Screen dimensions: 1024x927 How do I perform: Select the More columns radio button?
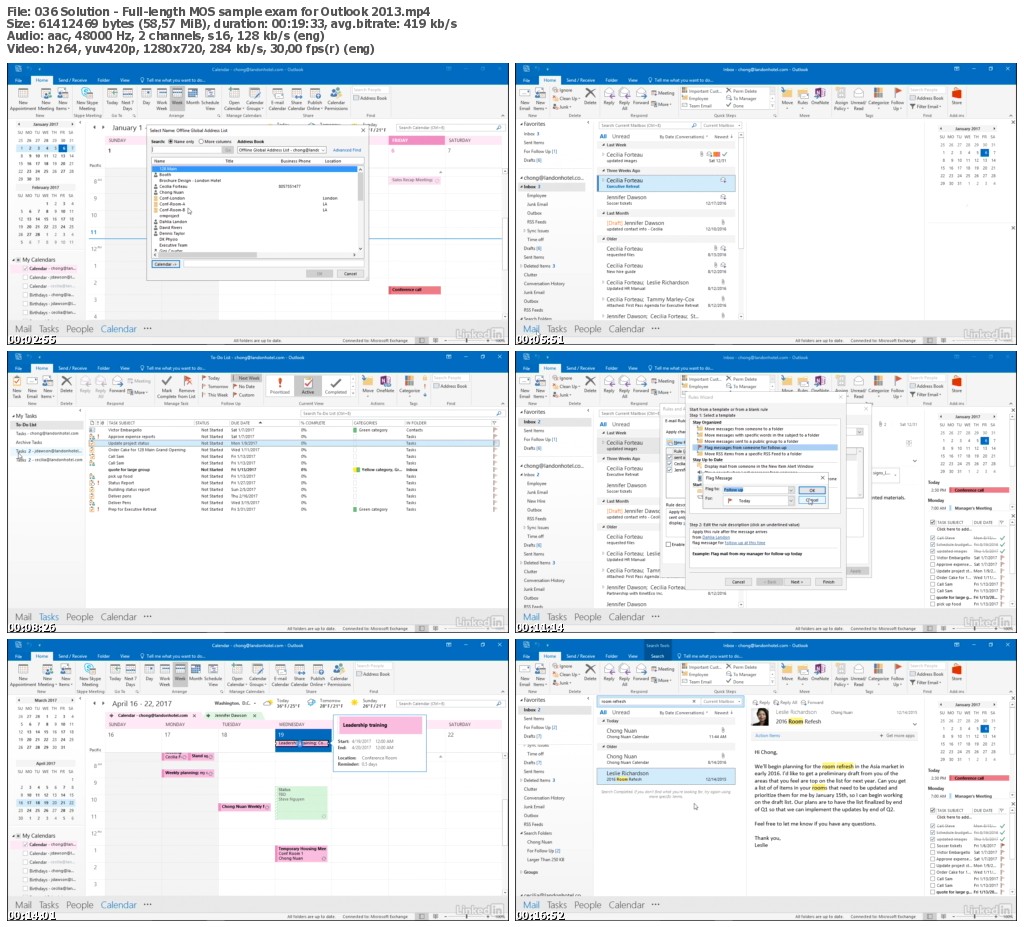click(201, 141)
